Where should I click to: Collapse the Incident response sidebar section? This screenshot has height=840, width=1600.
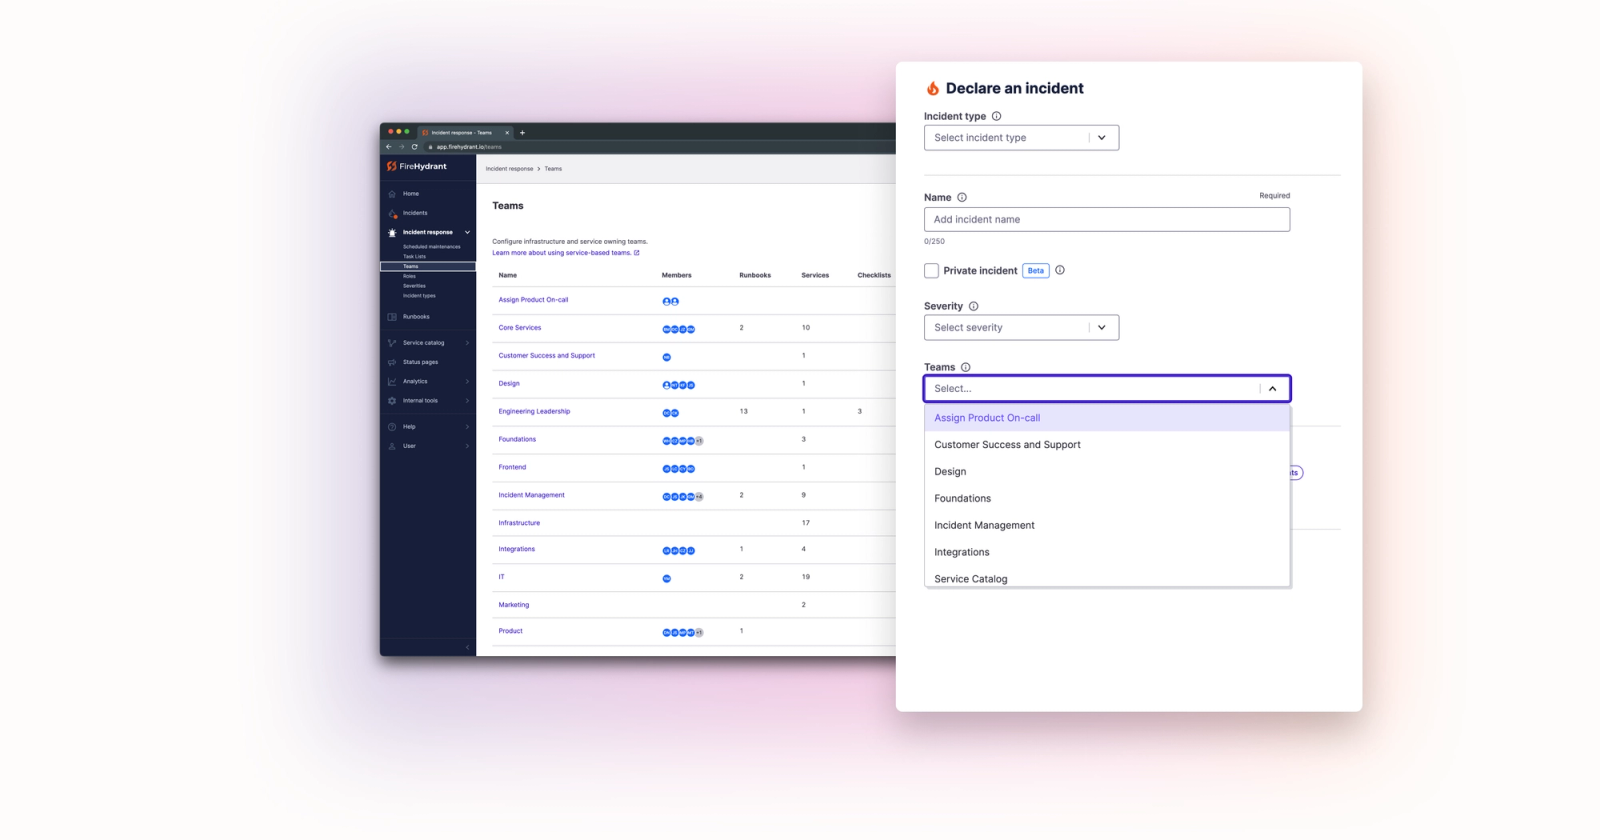[467, 232]
